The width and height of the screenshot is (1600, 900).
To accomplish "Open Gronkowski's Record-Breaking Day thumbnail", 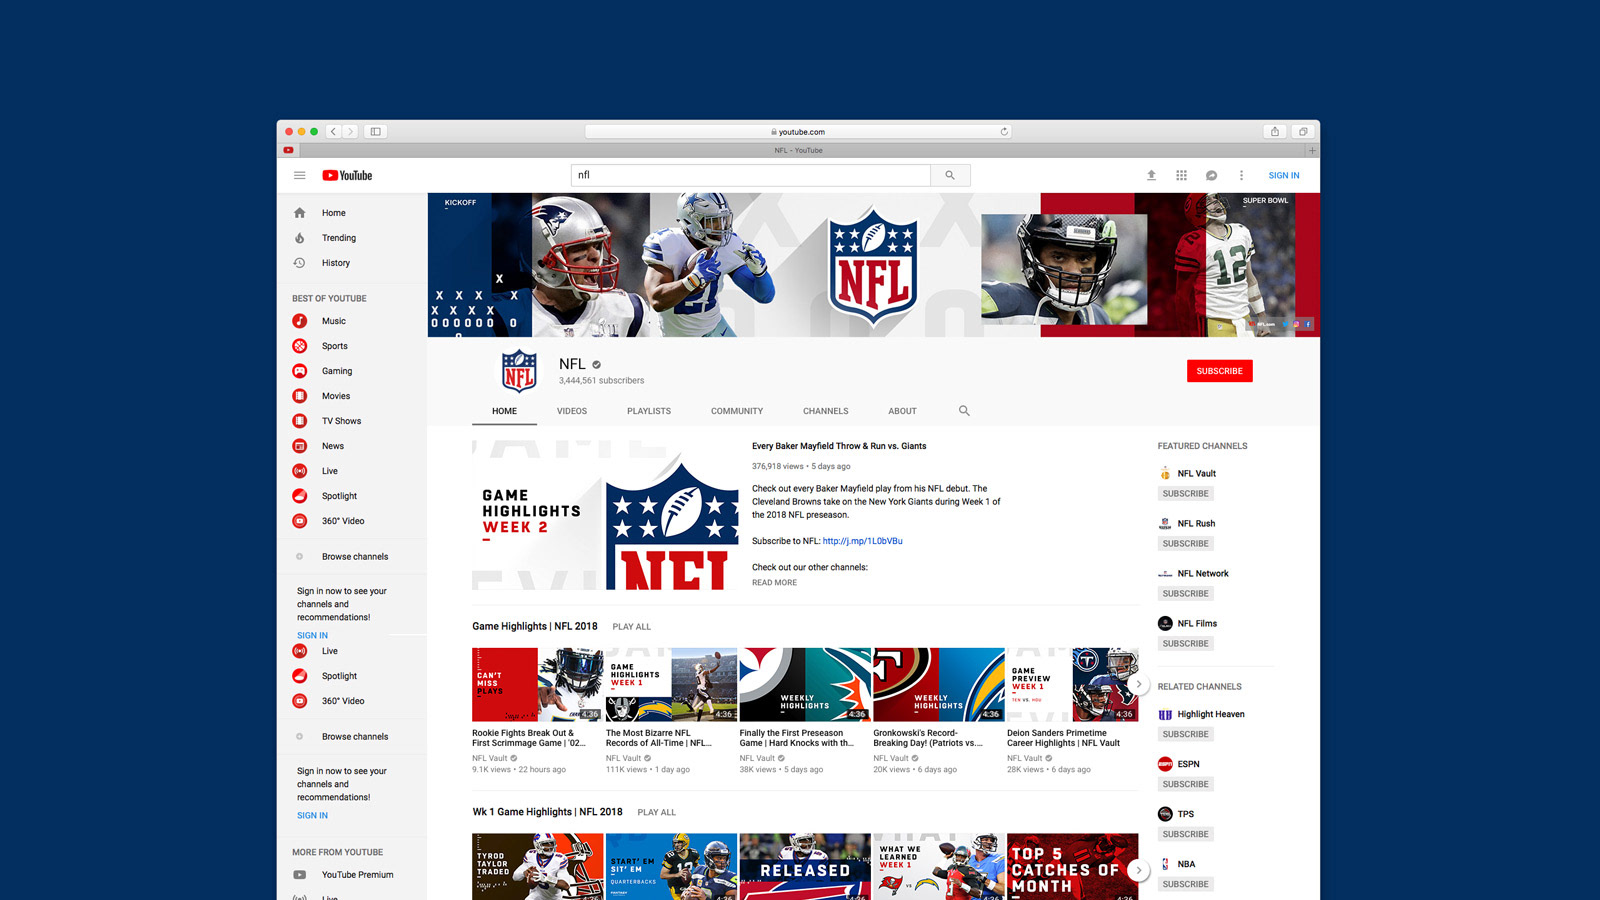I will pyautogui.click(x=939, y=684).
